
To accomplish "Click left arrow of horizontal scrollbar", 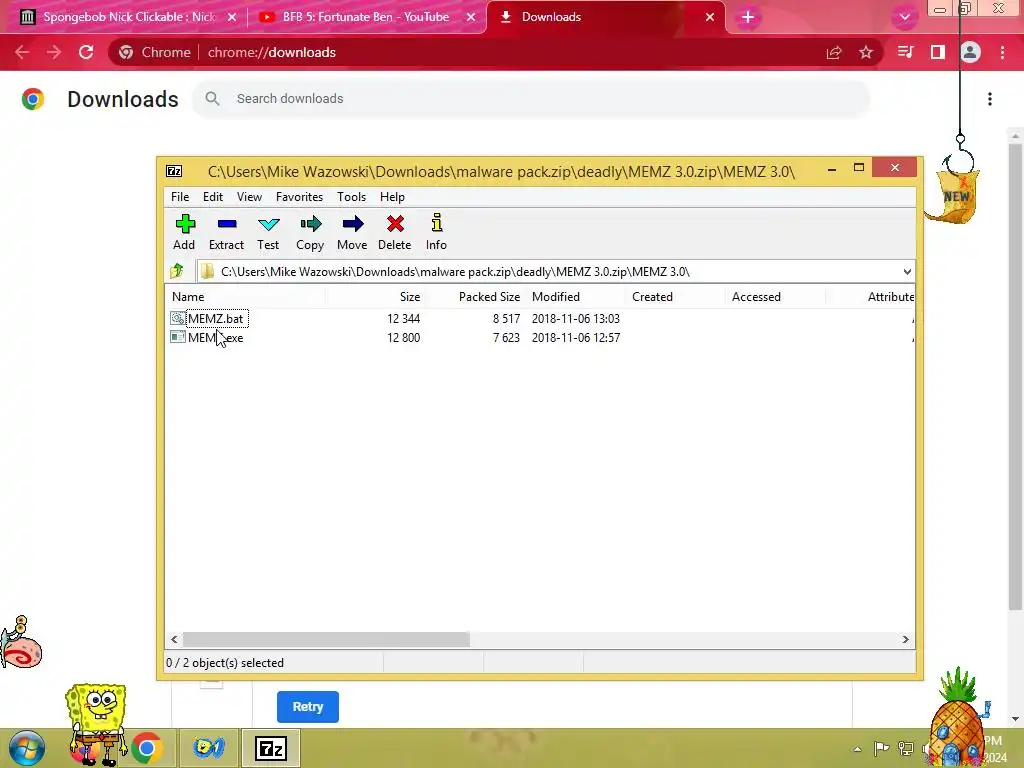I will (174, 639).
